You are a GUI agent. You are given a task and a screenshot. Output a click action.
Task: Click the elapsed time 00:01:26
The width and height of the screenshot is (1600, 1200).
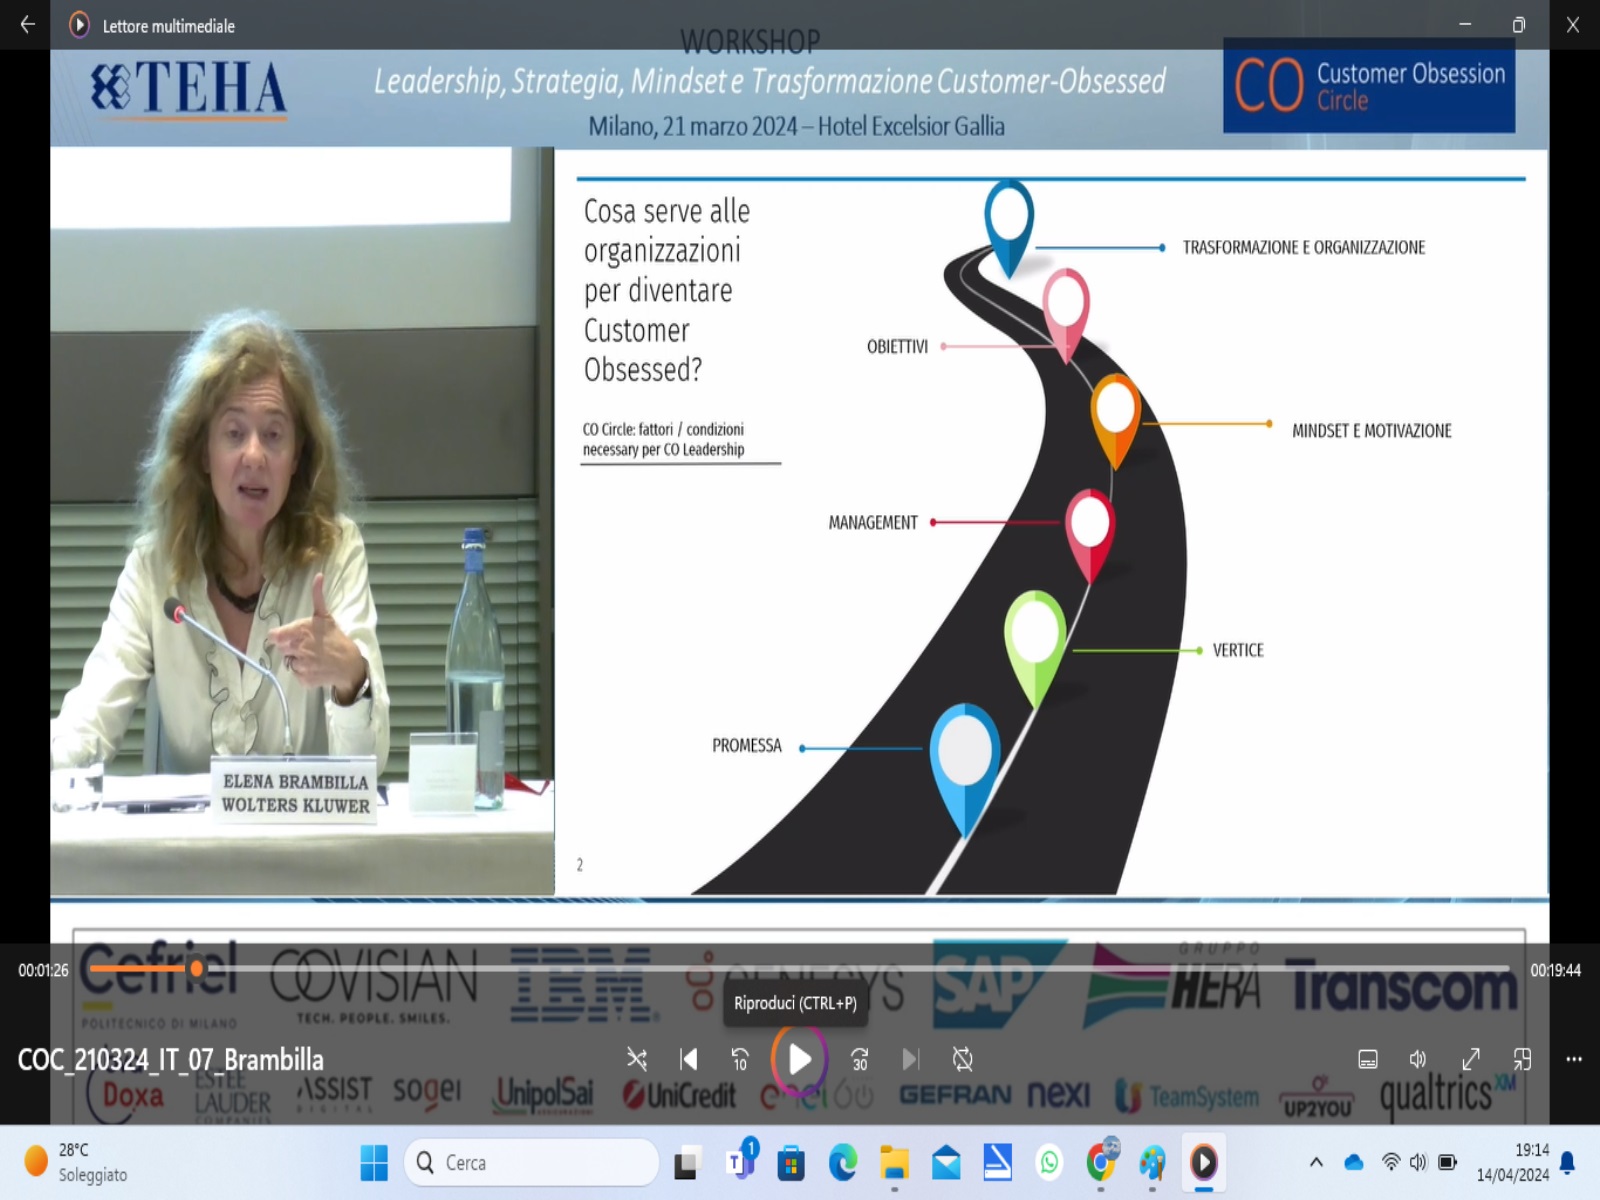pyautogui.click(x=43, y=970)
